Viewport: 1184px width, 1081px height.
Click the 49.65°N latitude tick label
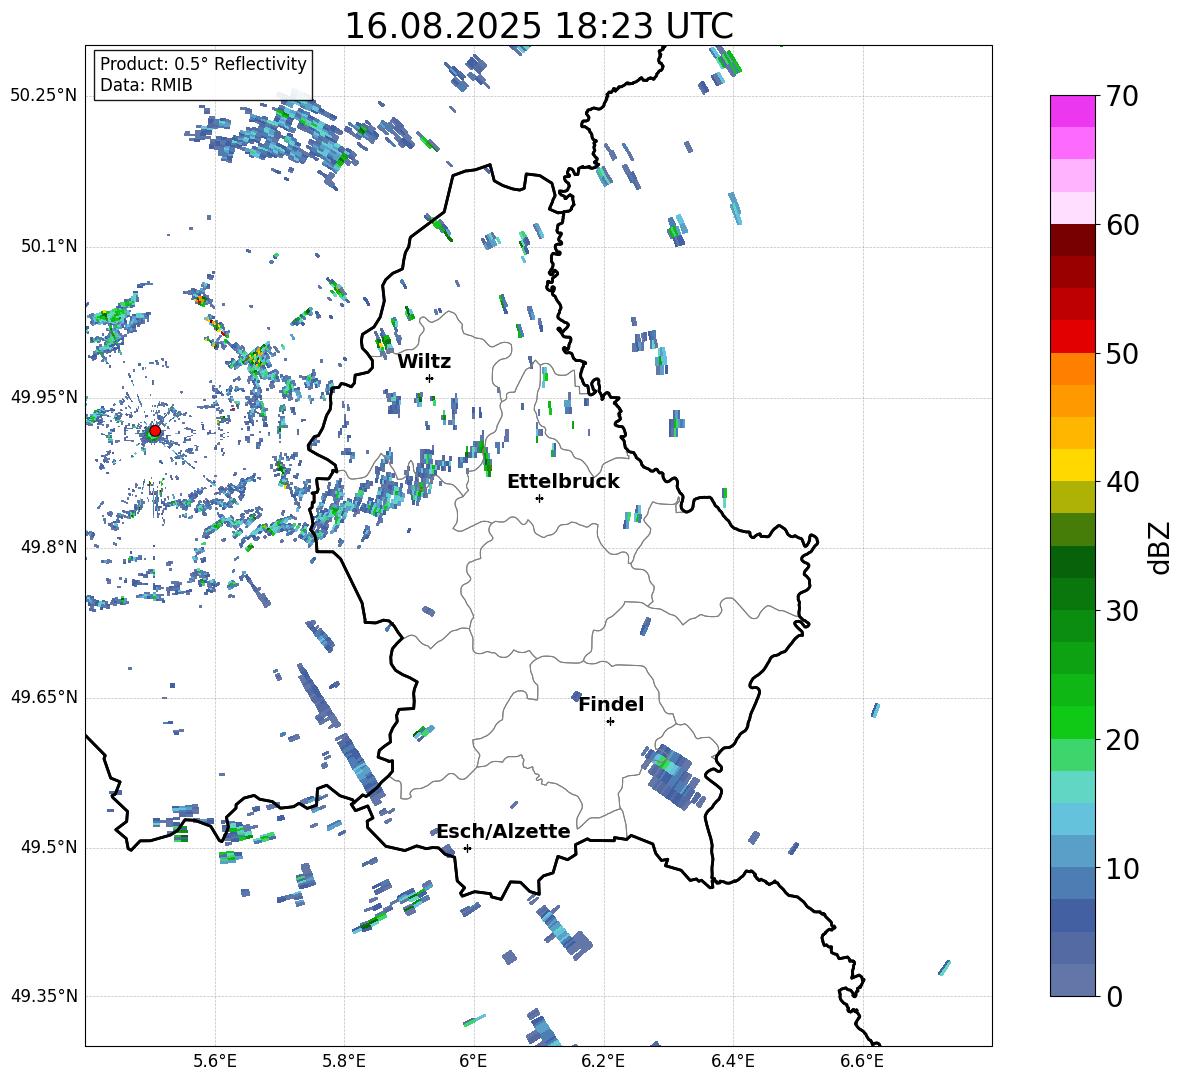tap(44, 697)
